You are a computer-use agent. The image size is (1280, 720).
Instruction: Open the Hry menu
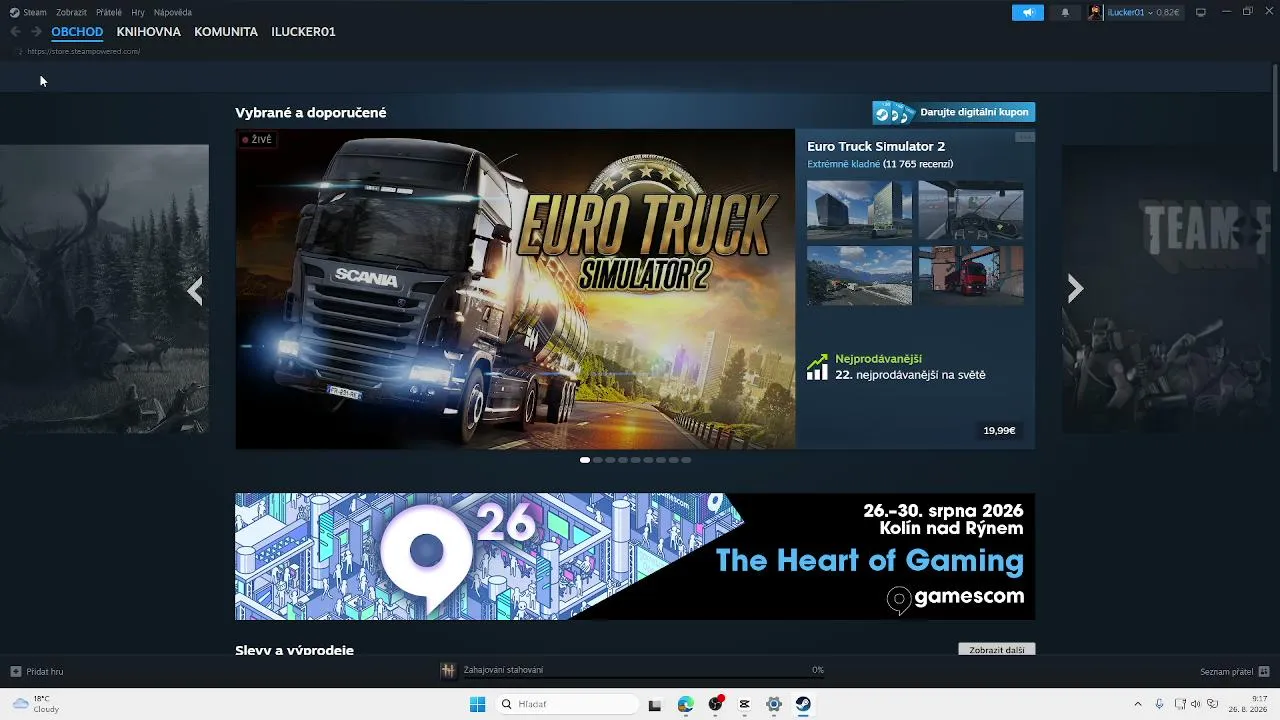138,12
